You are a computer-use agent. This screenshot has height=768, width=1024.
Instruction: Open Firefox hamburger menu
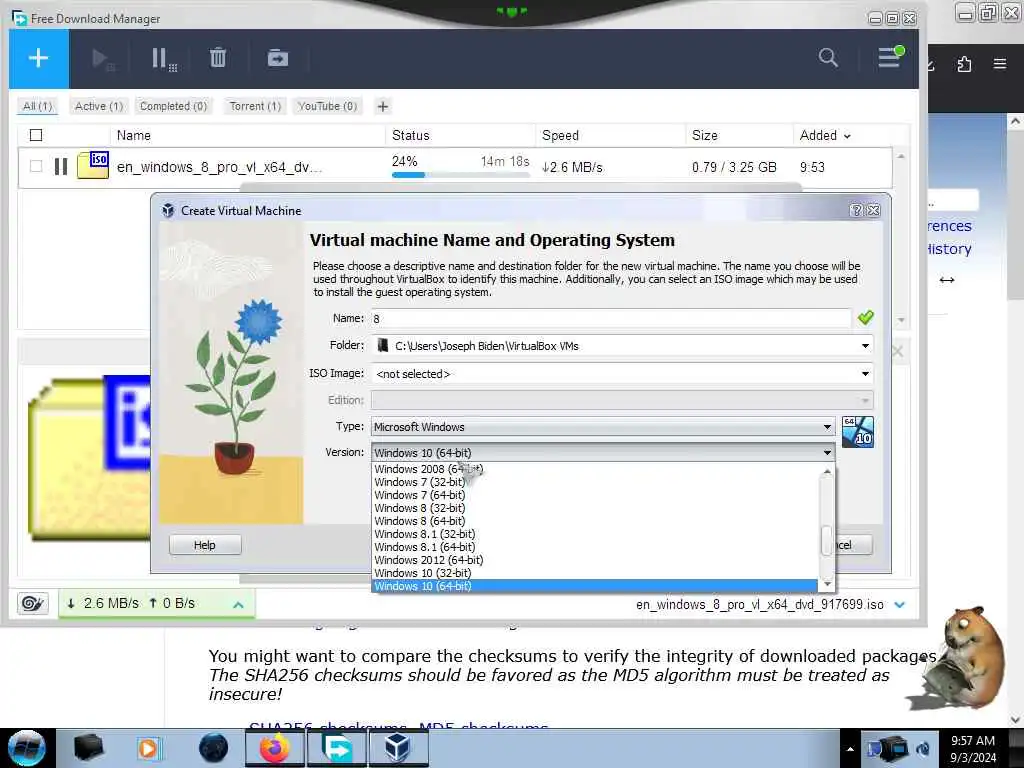pos(1000,64)
